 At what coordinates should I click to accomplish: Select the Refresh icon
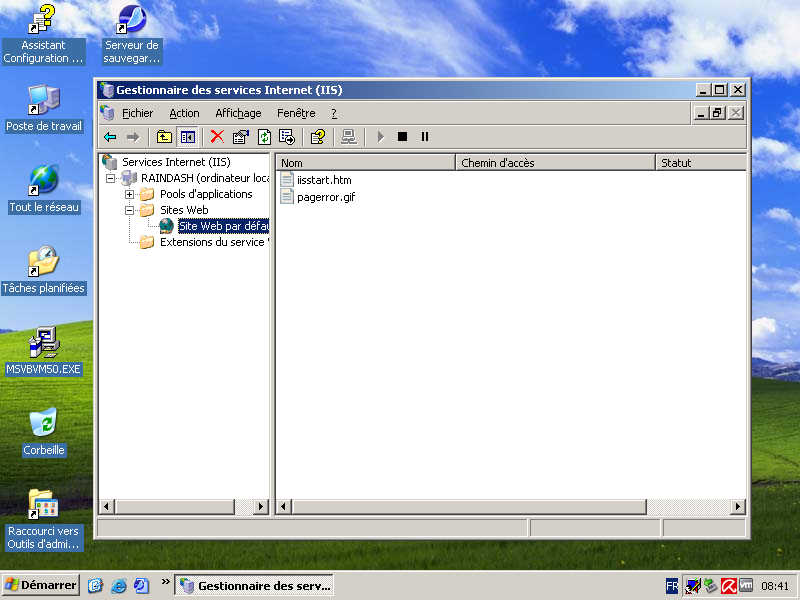tap(263, 137)
